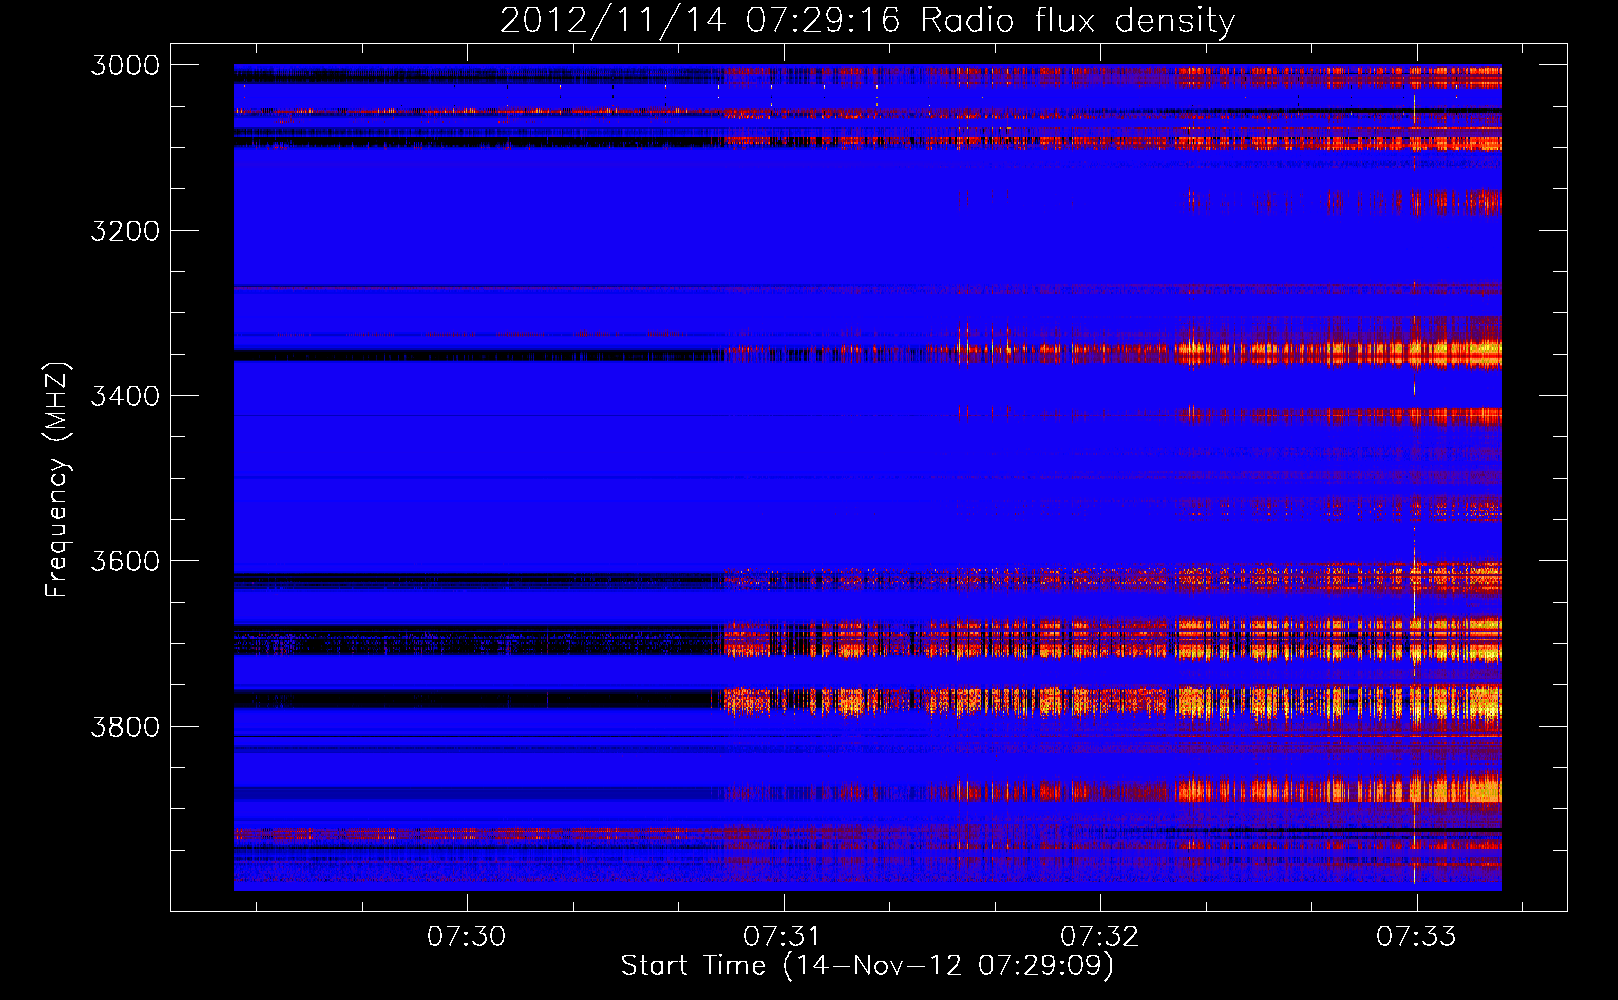This screenshot has width=1618, height=1000.
Task: Click the 07:32 time tick label
Action: (1100, 937)
